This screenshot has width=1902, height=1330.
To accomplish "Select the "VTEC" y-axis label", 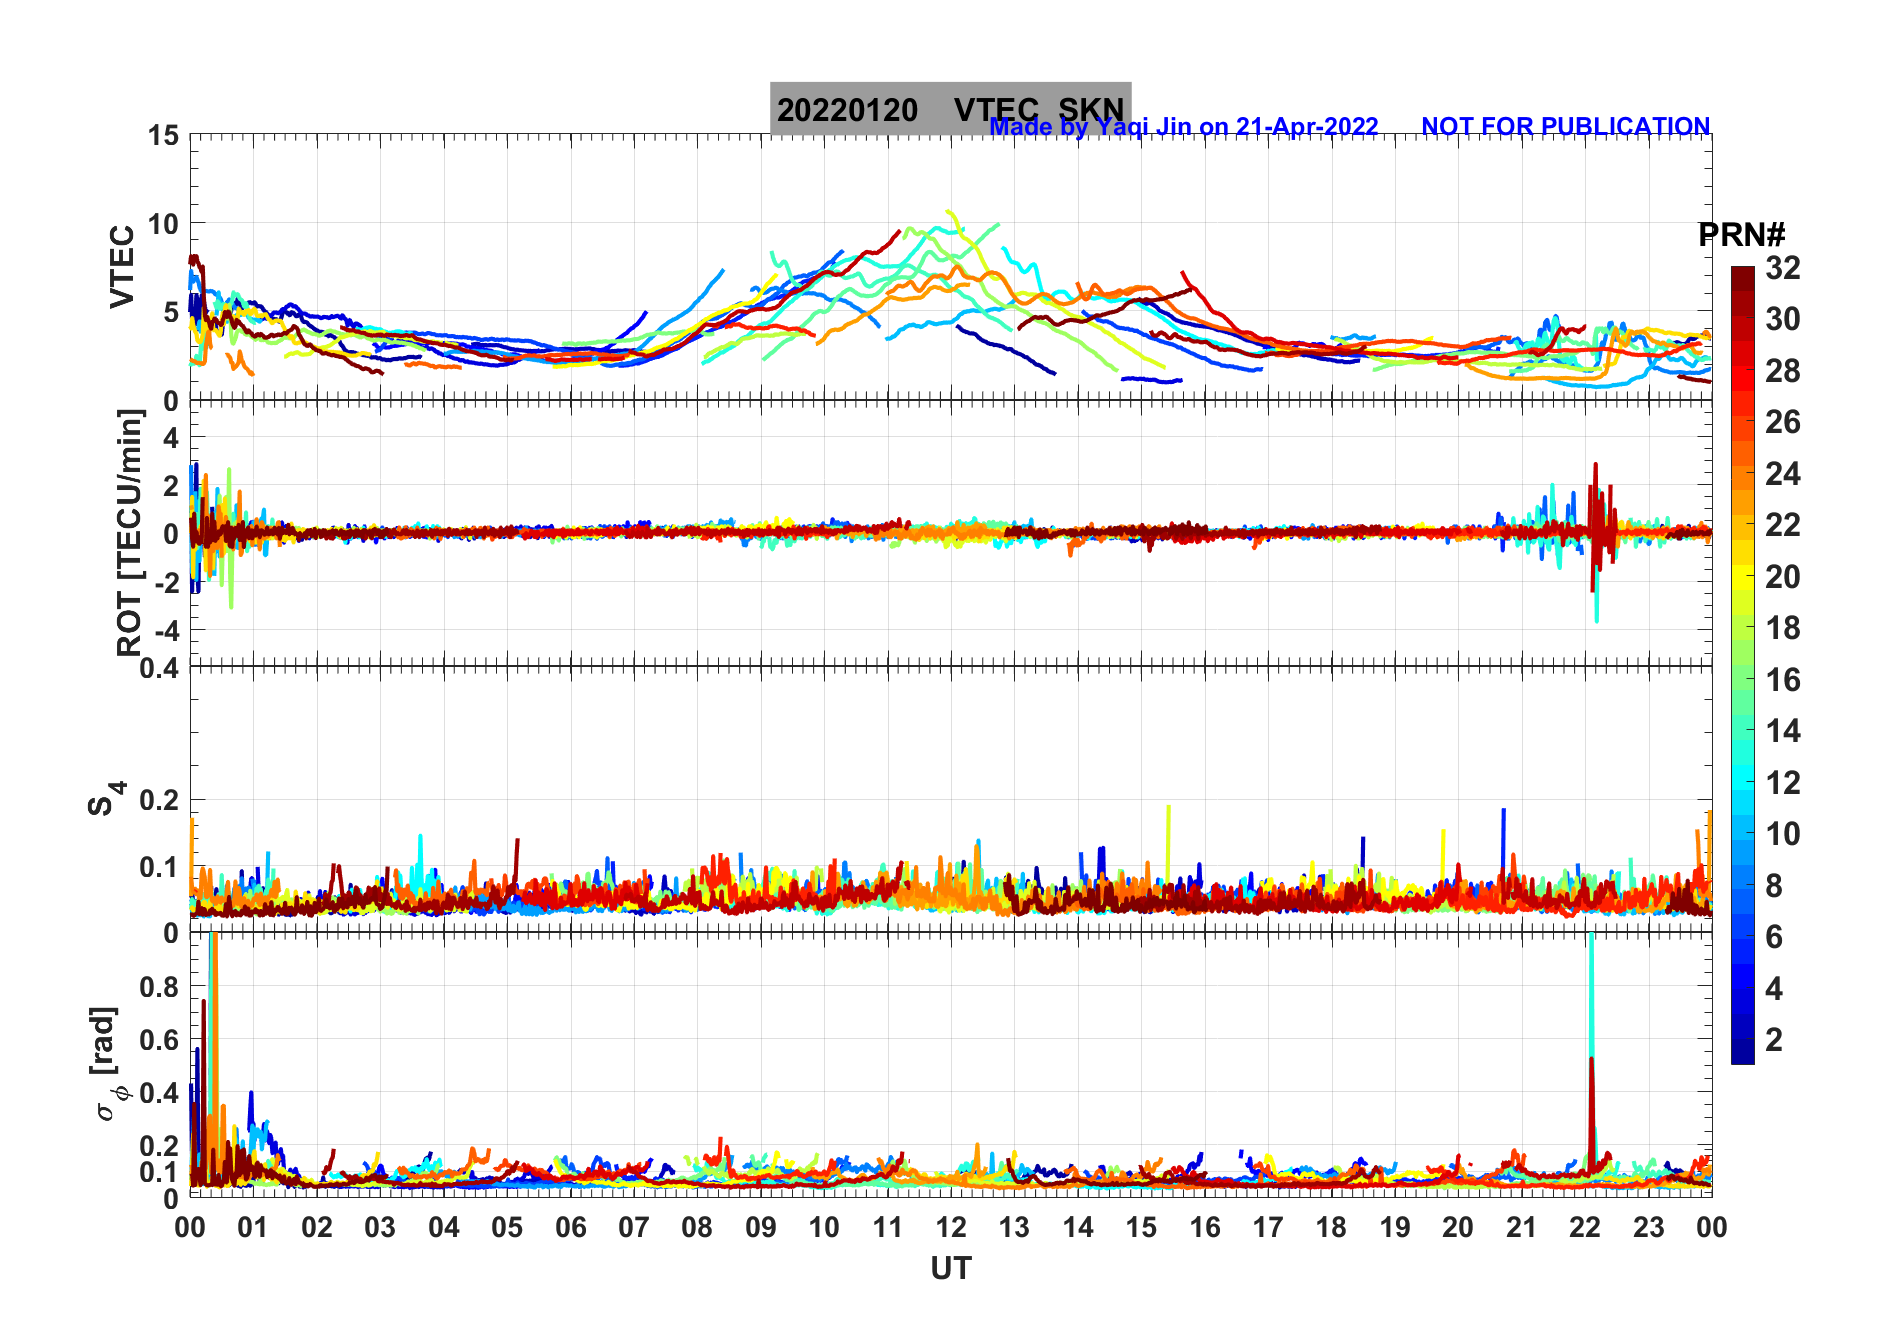I will (122, 266).
